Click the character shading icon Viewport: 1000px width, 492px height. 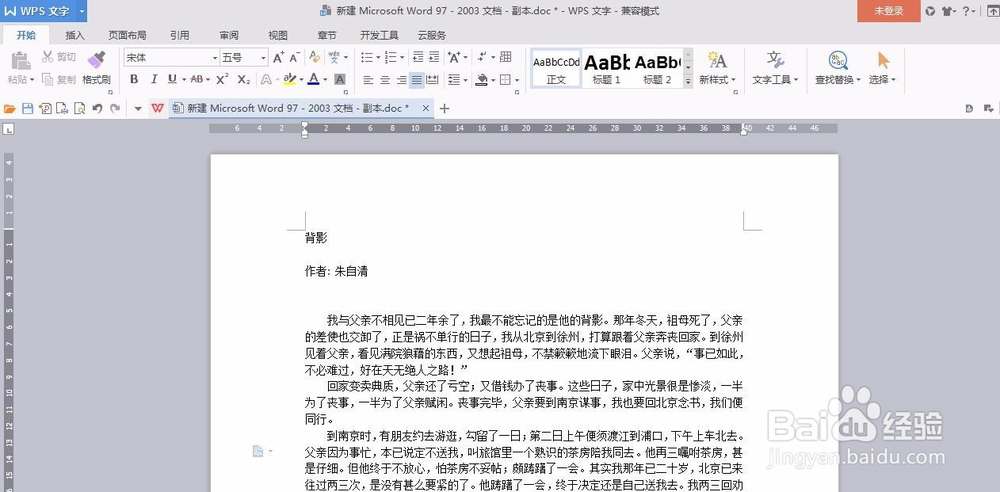(340, 79)
